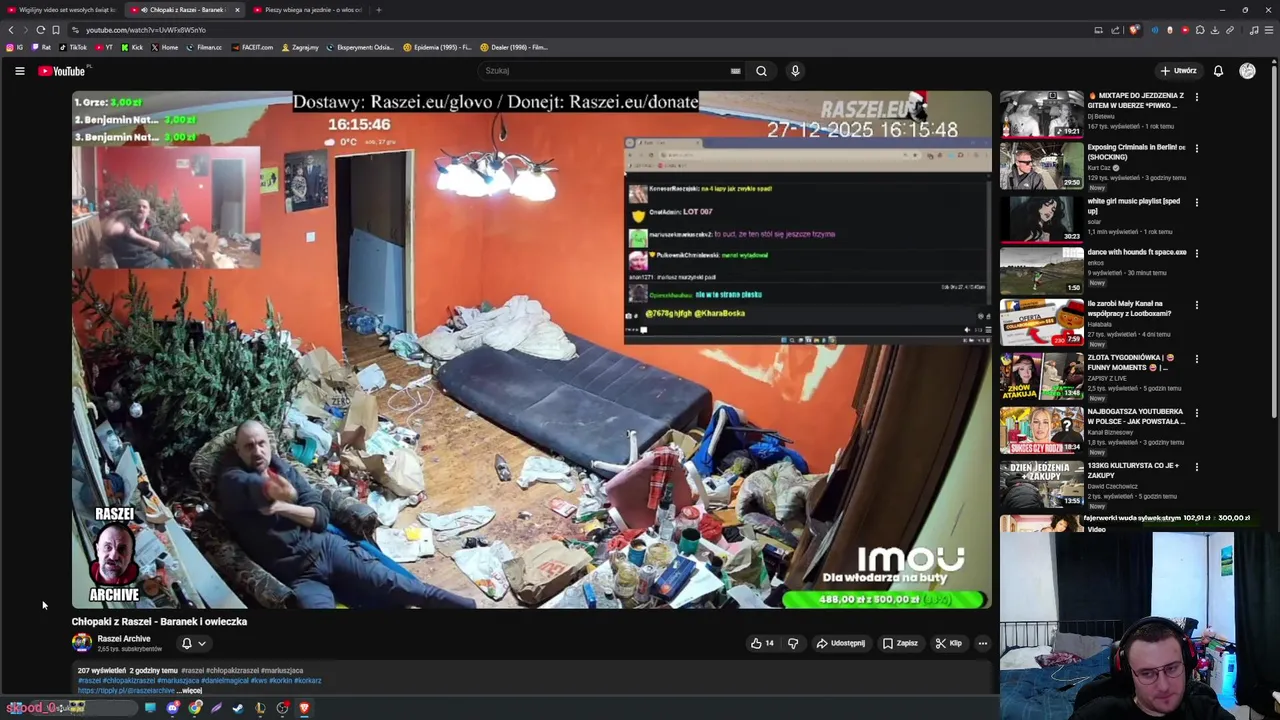Open the account avatar menu

[x=1247, y=71]
